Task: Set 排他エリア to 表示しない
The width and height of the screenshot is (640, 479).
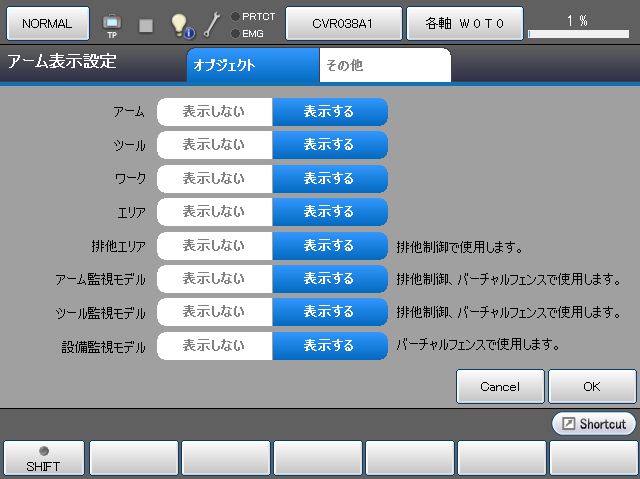Action: pyautogui.click(x=214, y=246)
